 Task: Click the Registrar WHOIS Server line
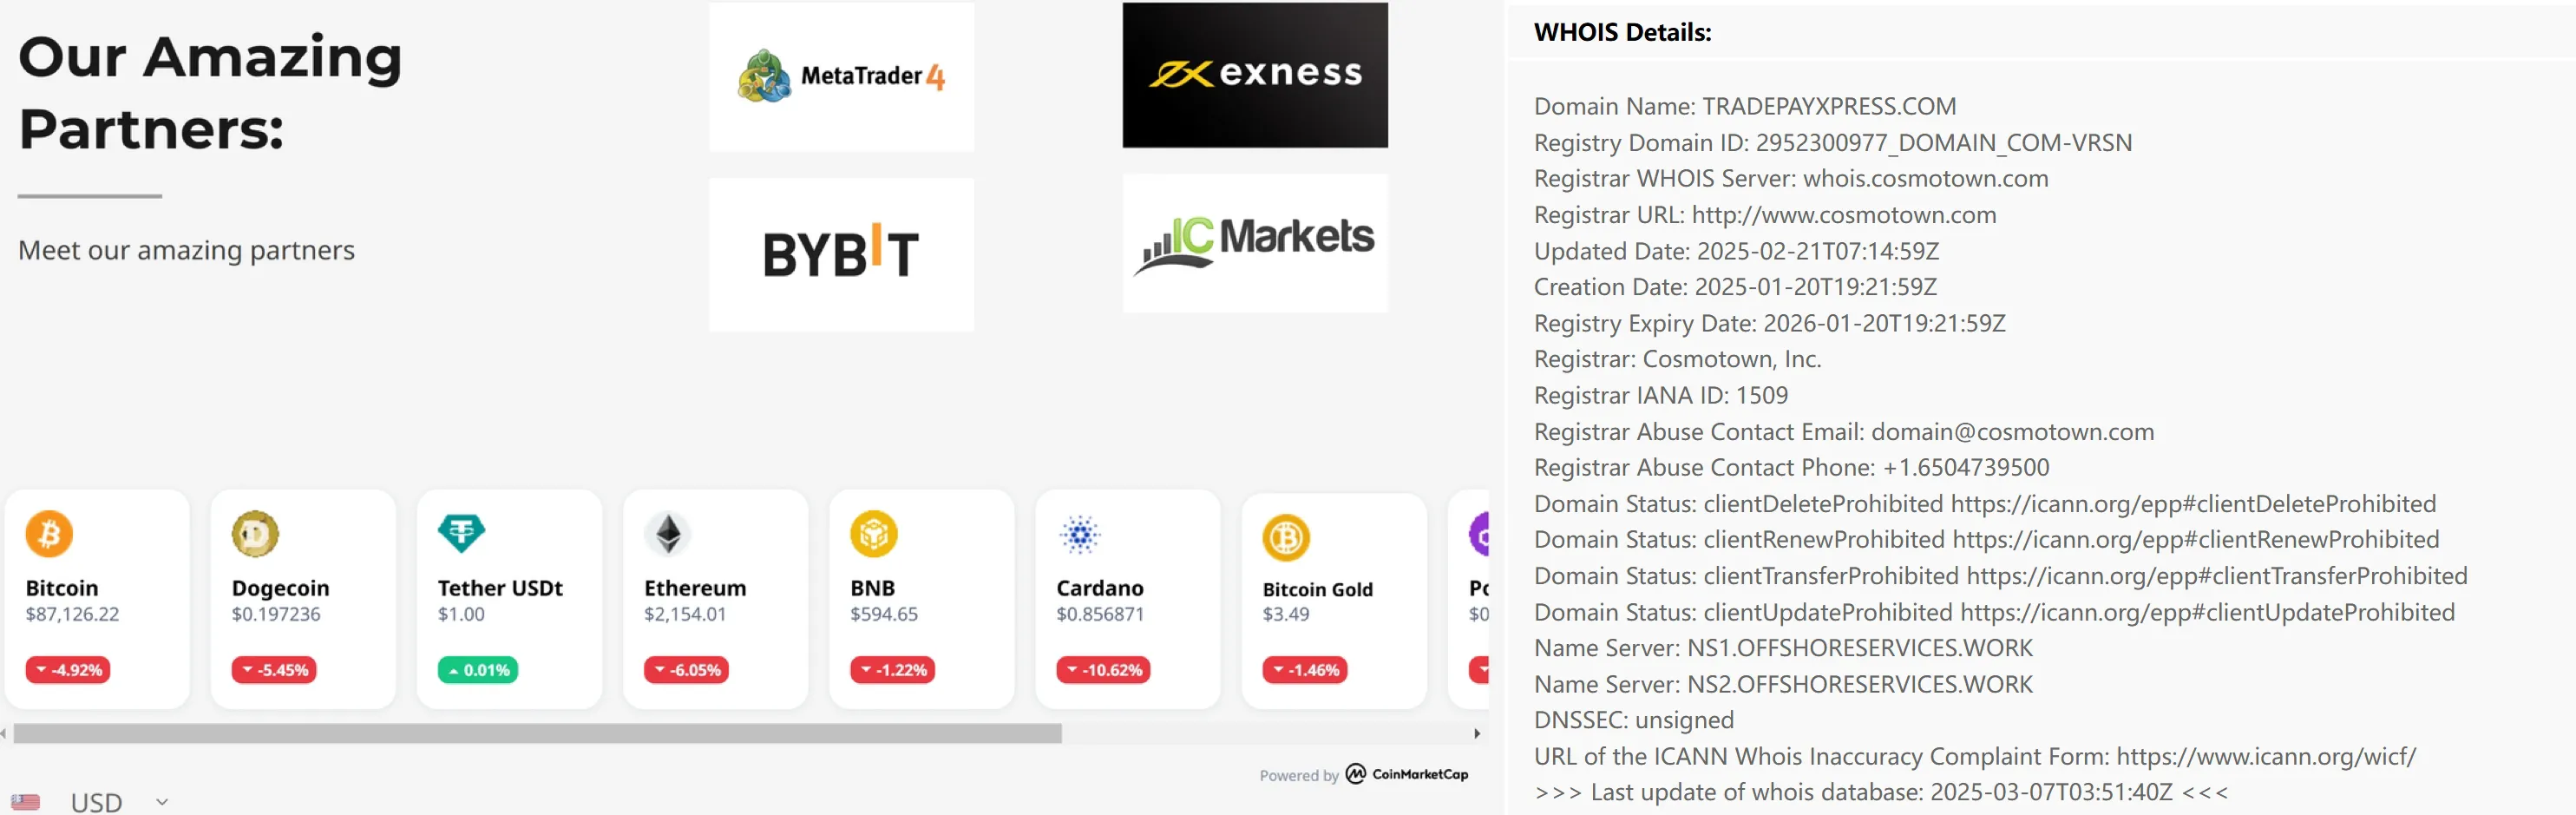(x=1791, y=179)
